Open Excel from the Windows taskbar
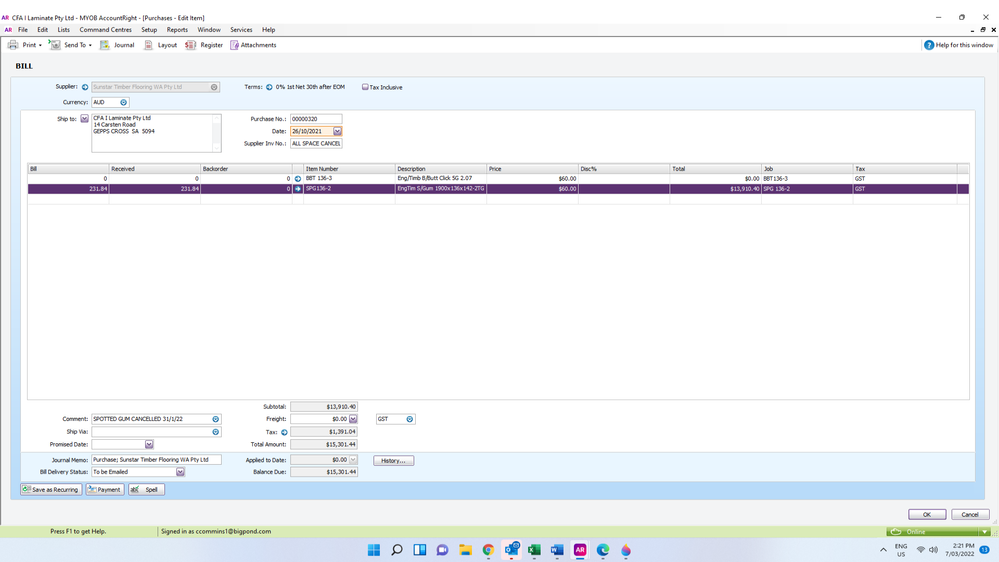The height and width of the screenshot is (562, 999). [x=534, y=550]
